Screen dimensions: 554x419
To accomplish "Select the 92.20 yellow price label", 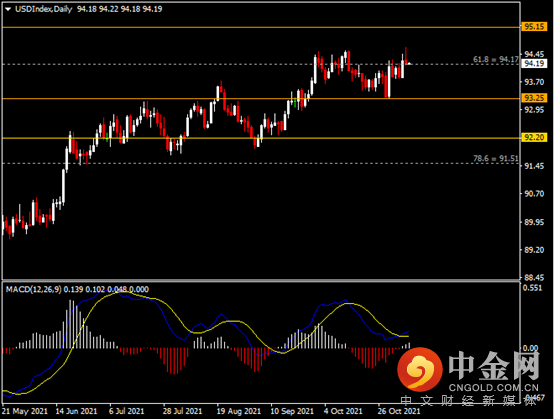I will [534, 137].
